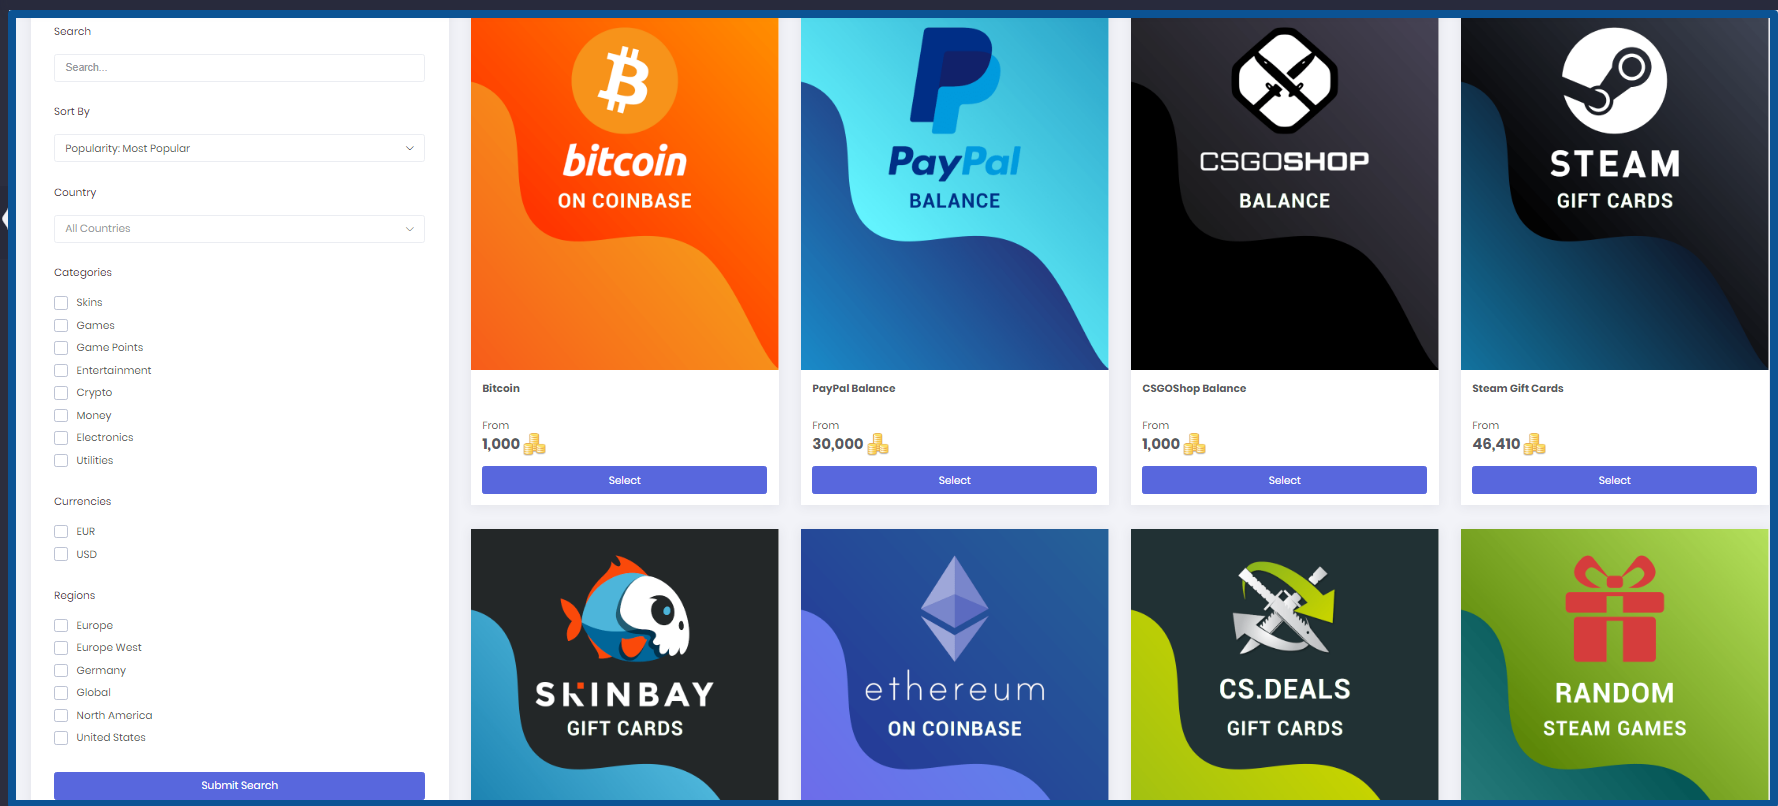Click the CSGOShop crossed knives logo

click(1285, 81)
